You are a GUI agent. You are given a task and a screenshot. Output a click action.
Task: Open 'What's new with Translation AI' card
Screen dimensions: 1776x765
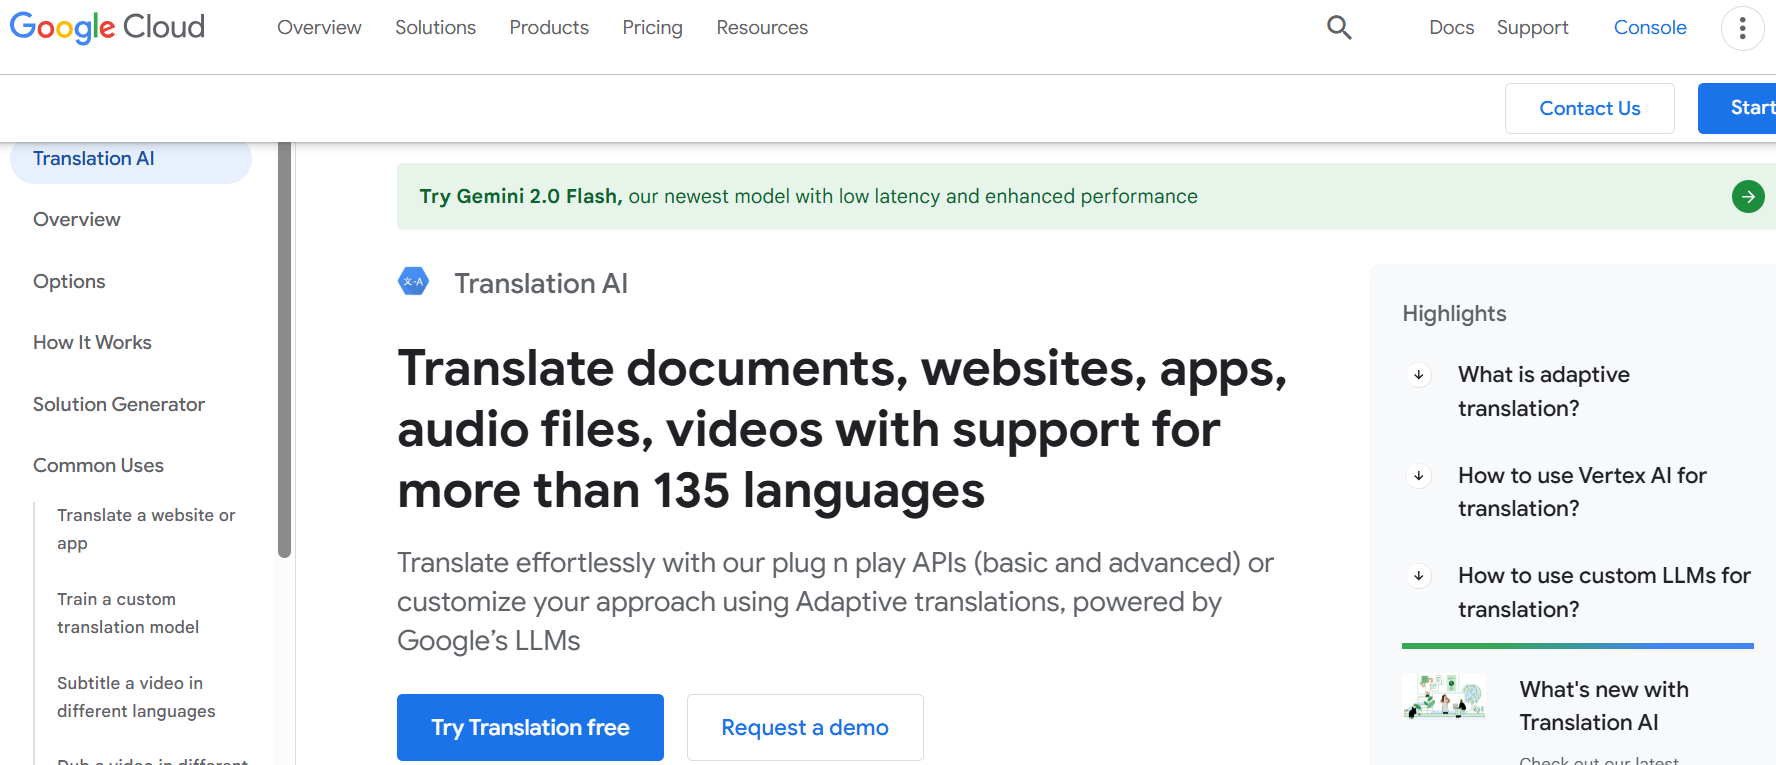point(1604,706)
